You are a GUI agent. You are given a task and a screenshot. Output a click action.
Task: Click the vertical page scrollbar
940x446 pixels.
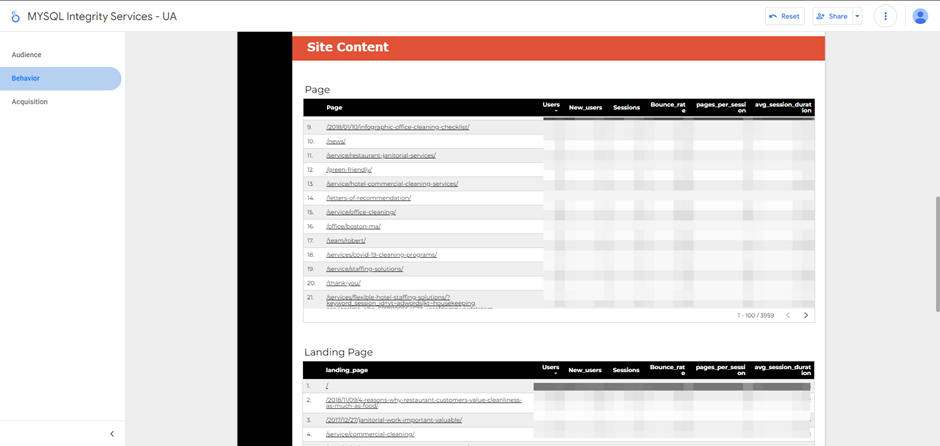pos(936,240)
